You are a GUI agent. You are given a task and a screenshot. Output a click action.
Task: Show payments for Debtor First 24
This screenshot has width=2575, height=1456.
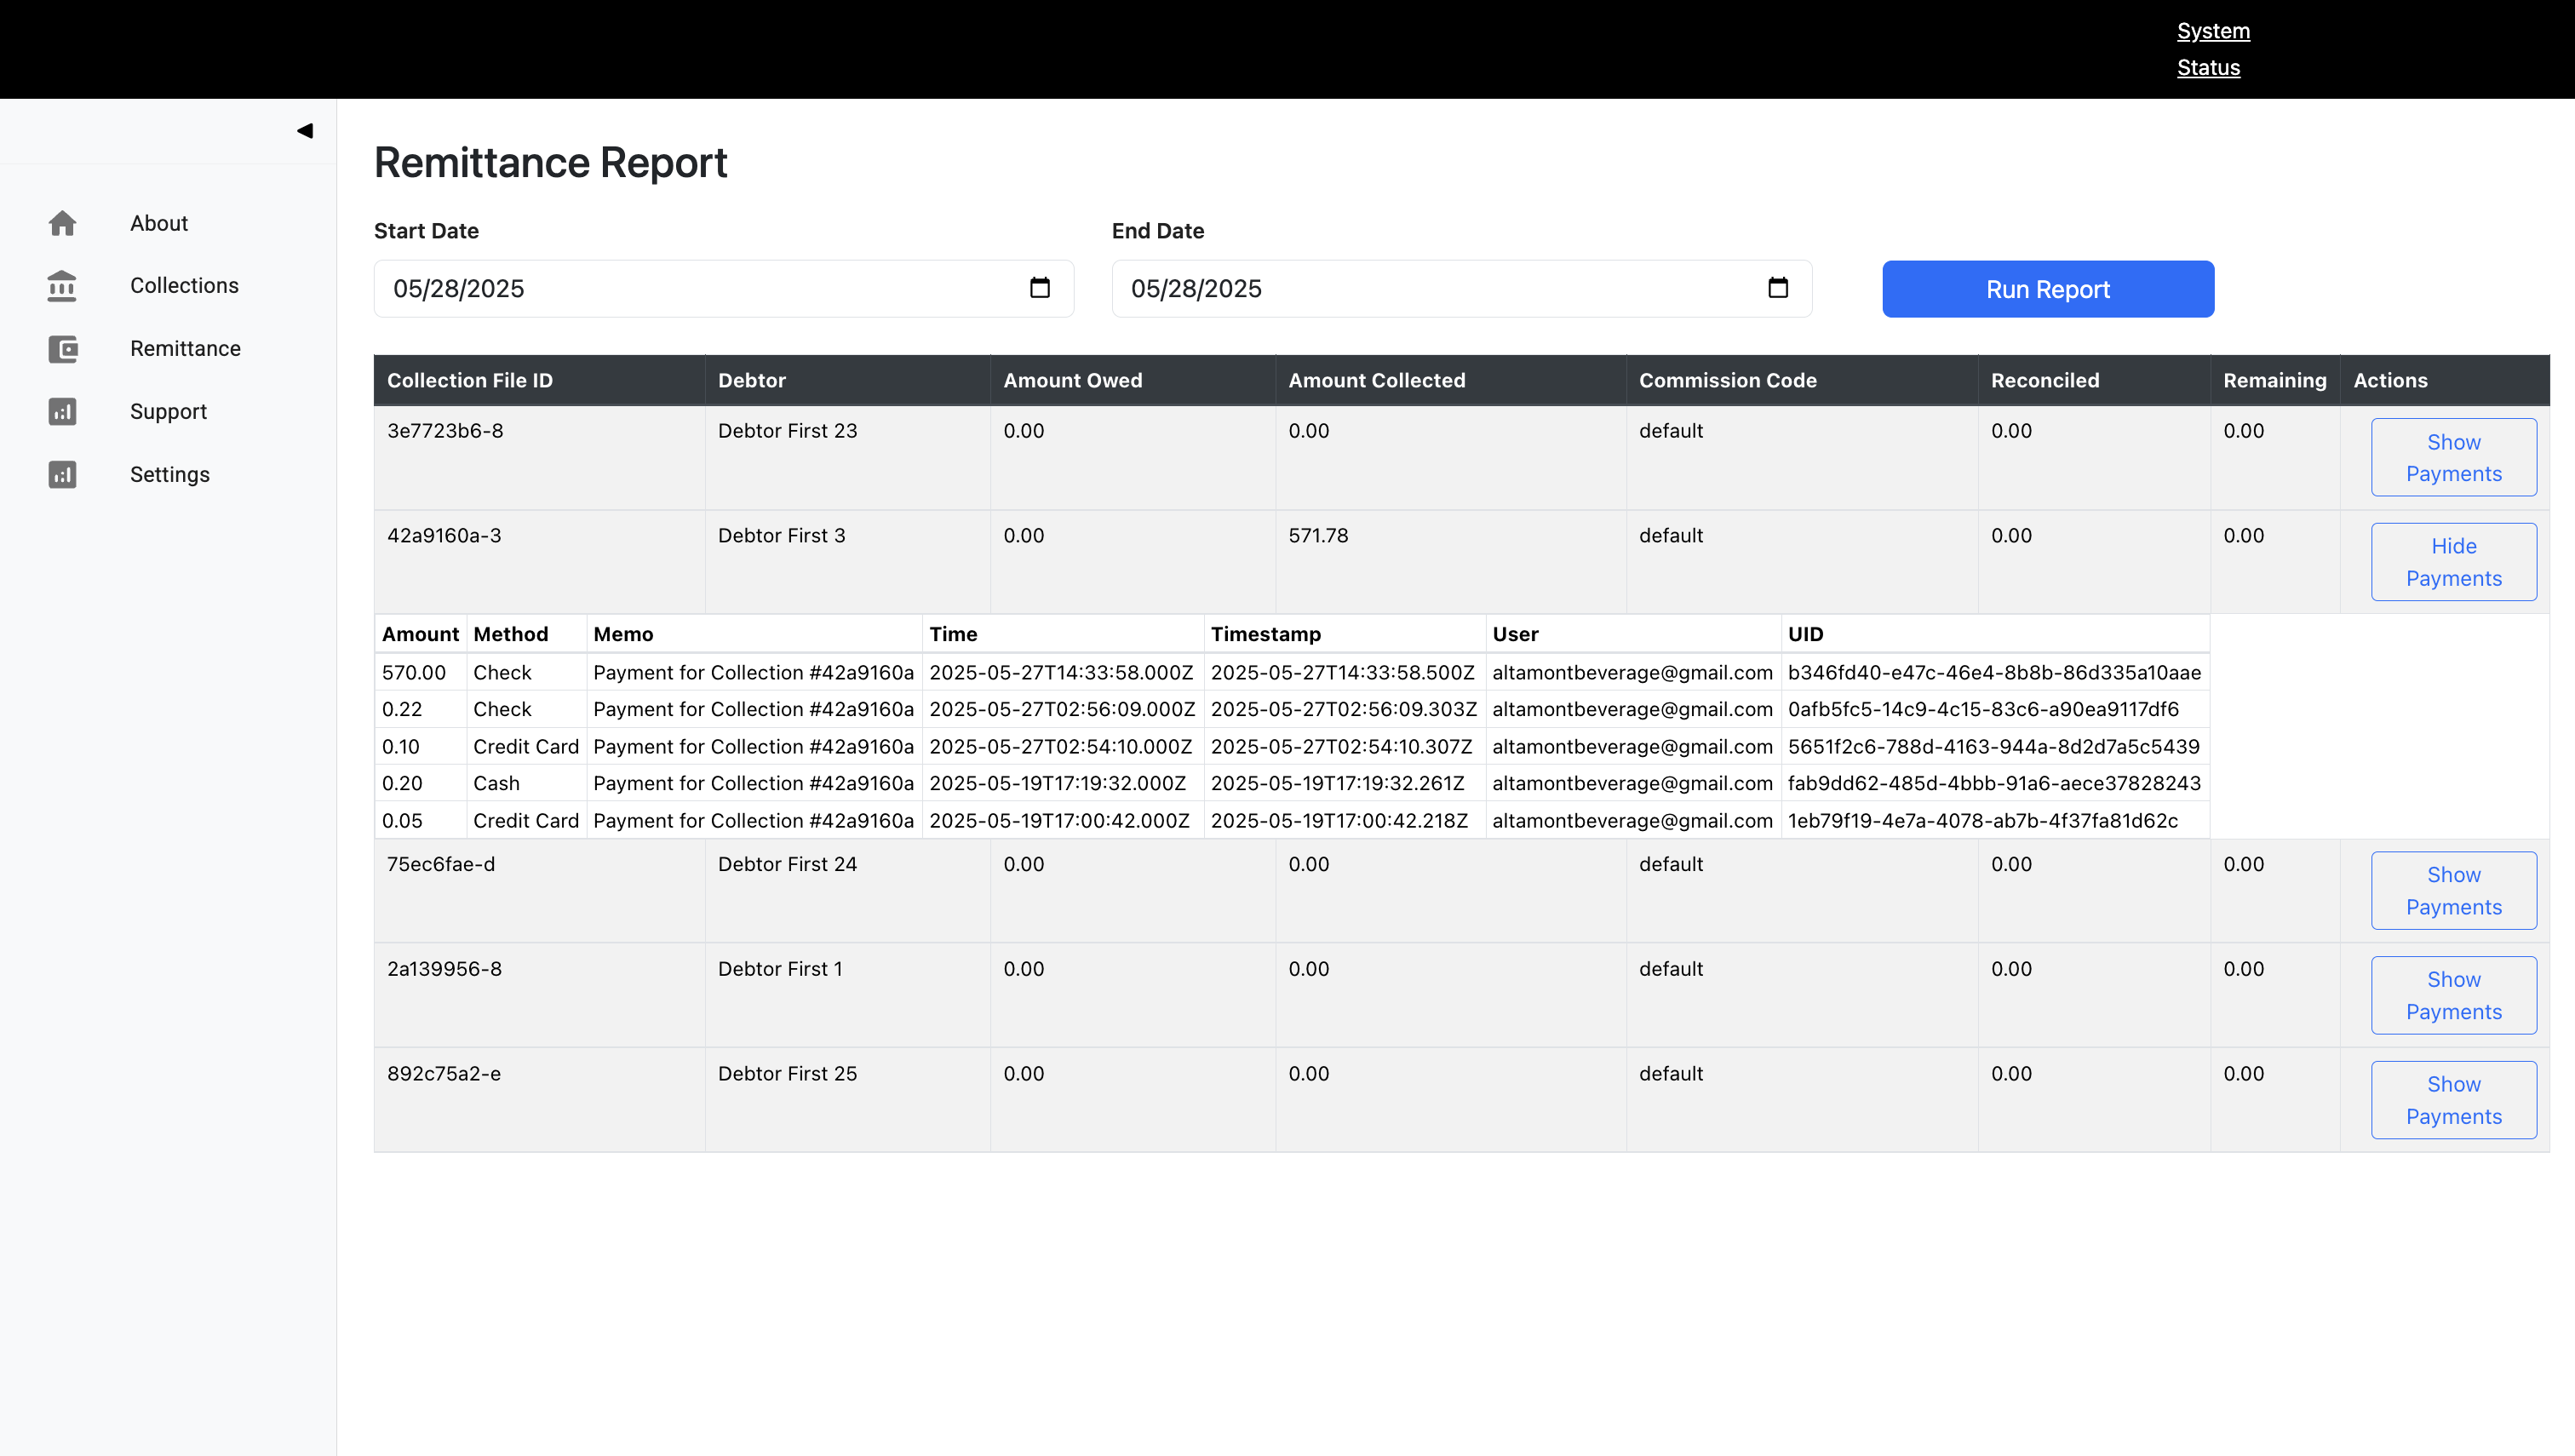(x=2453, y=891)
